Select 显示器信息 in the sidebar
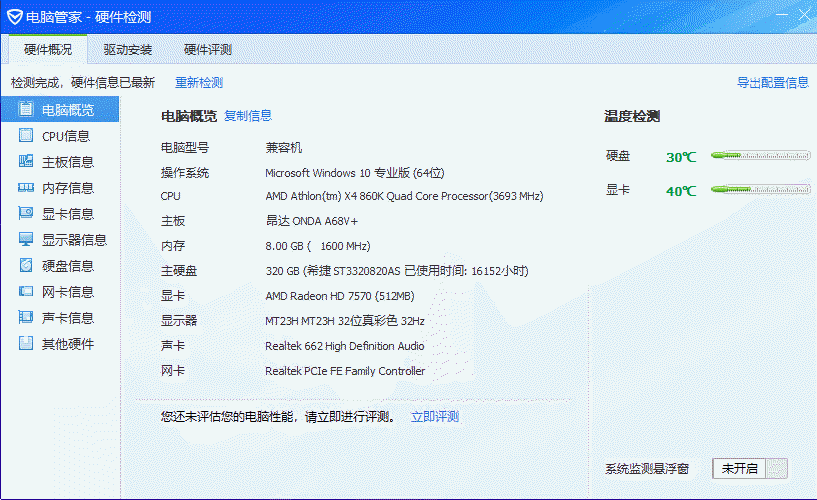Image resolution: width=817 pixels, height=500 pixels. coord(74,240)
